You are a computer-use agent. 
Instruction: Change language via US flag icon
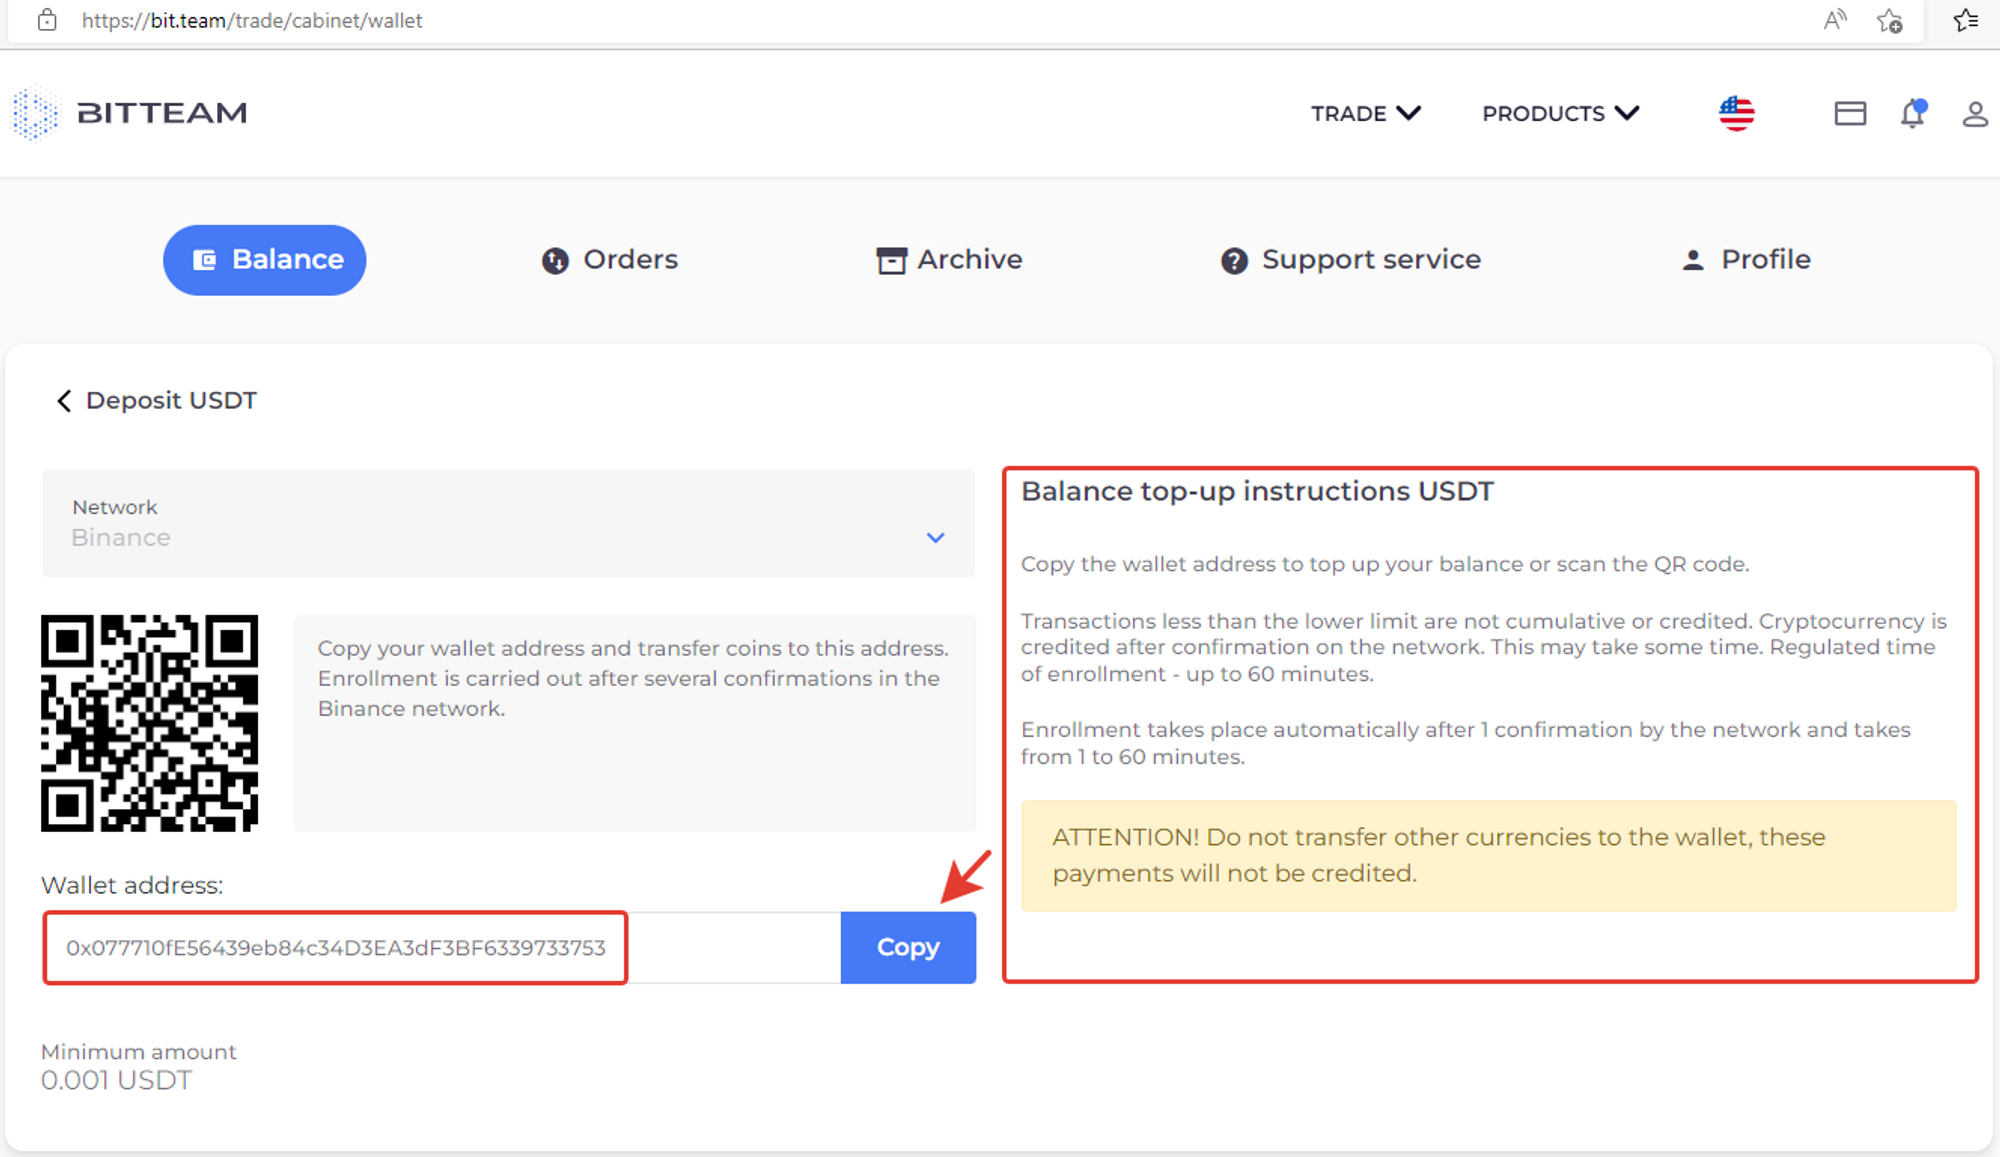tap(1737, 113)
